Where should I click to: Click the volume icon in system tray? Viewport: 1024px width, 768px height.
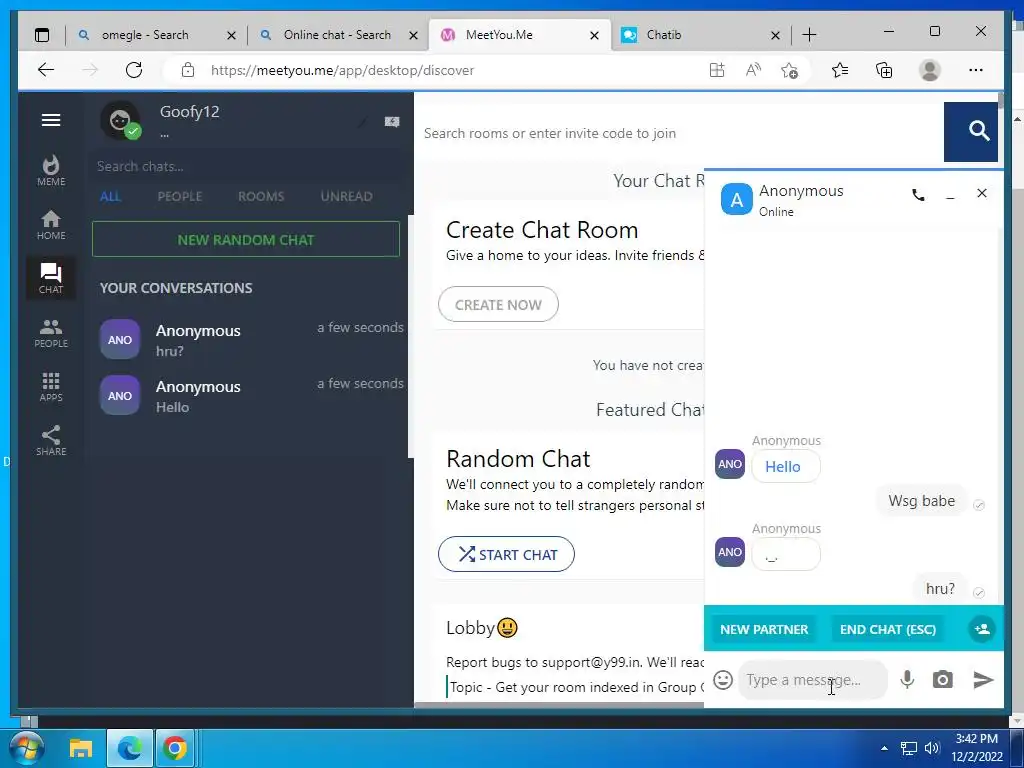pyautogui.click(x=932, y=748)
